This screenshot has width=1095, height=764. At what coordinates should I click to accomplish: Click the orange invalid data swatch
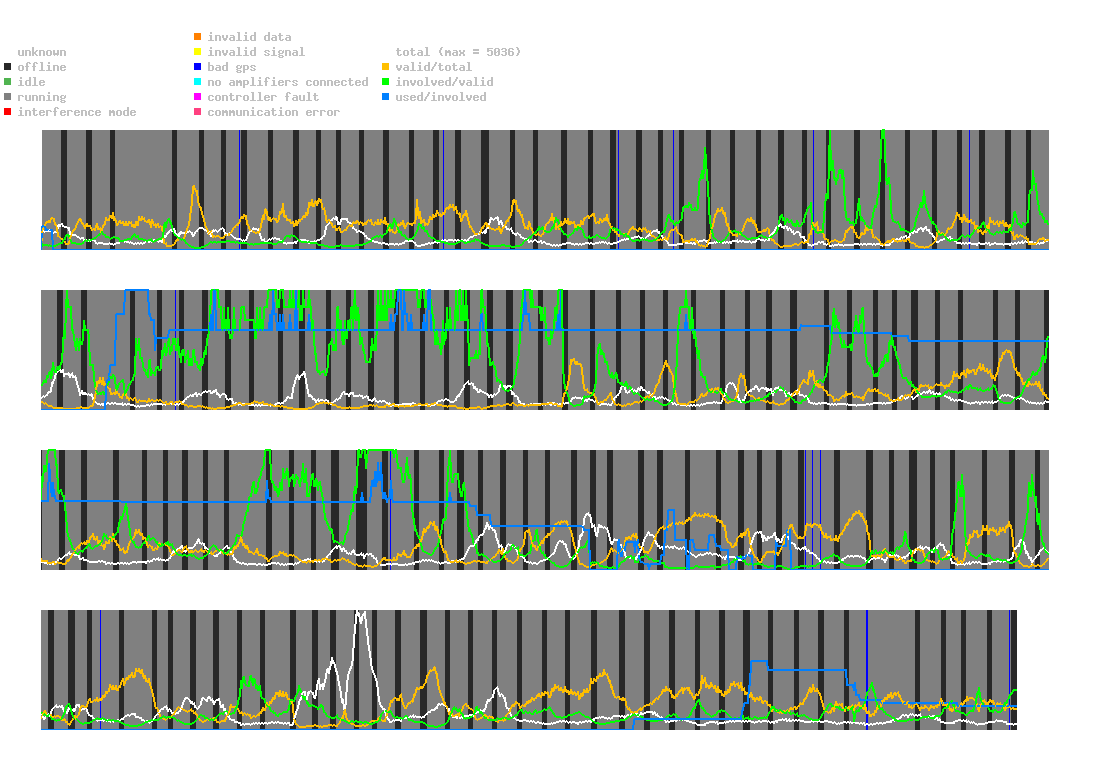pos(198,37)
